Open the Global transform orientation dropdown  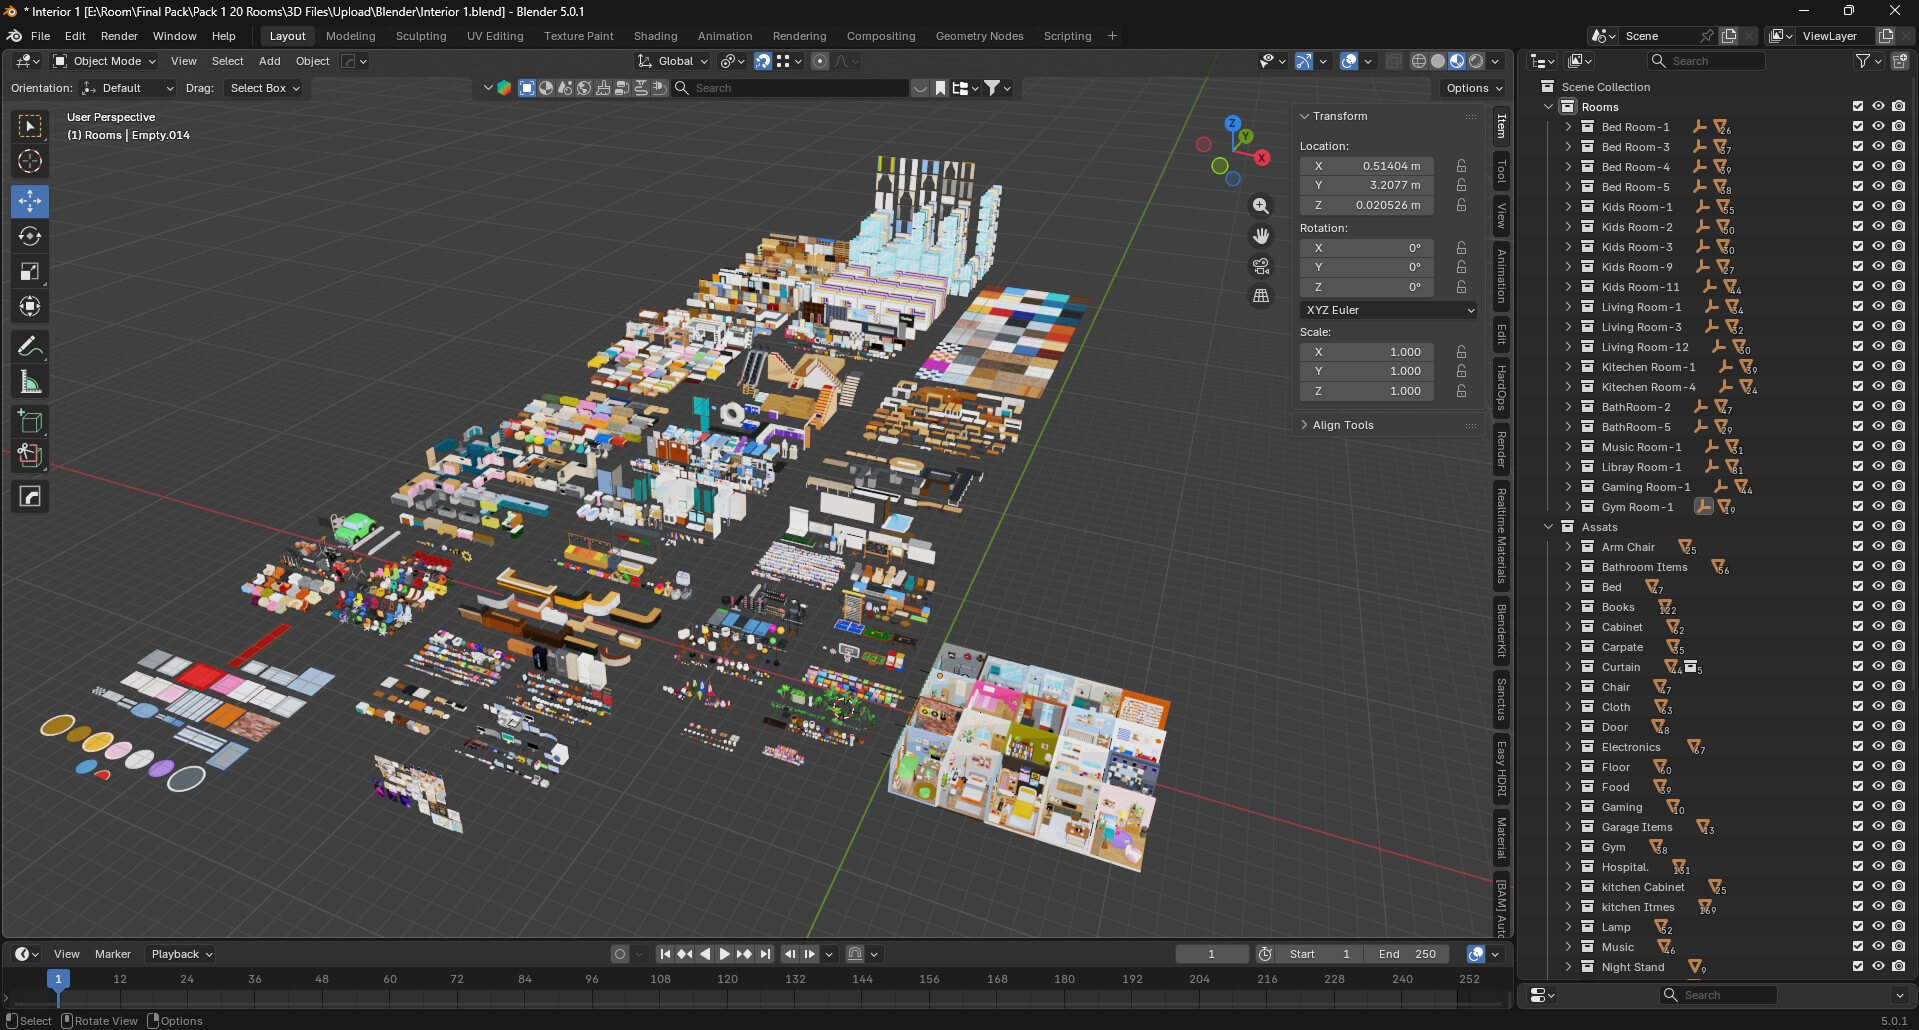[673, 61]
